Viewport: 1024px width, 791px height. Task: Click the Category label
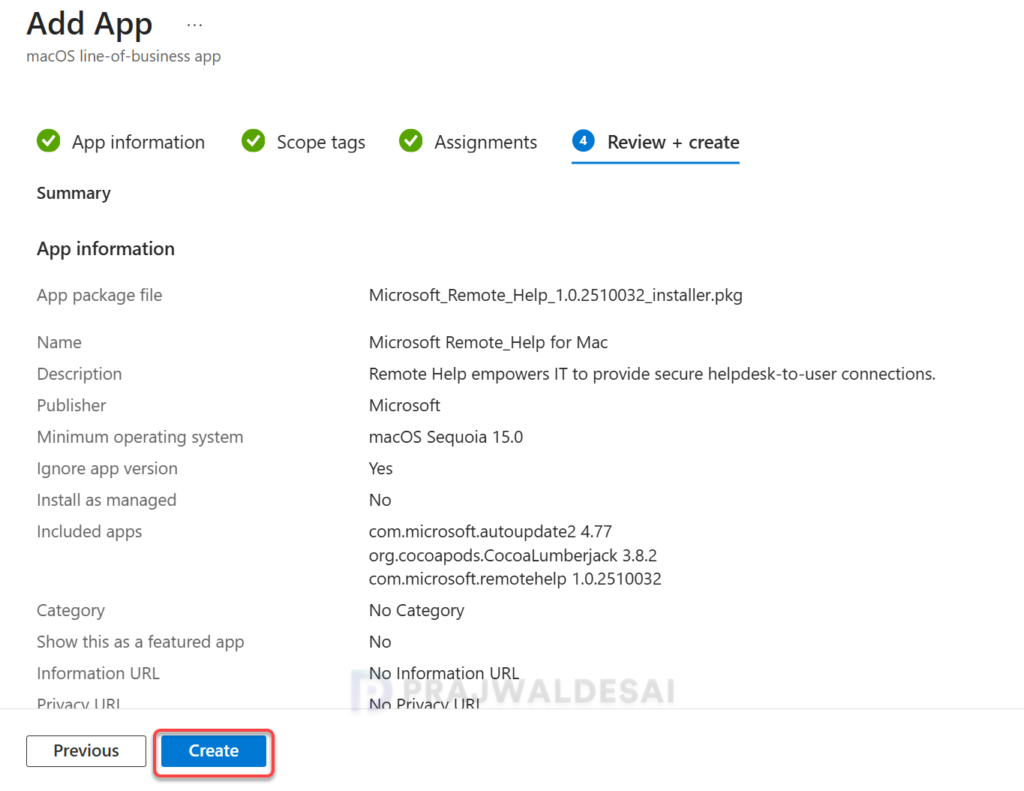[x=71, y=611]
